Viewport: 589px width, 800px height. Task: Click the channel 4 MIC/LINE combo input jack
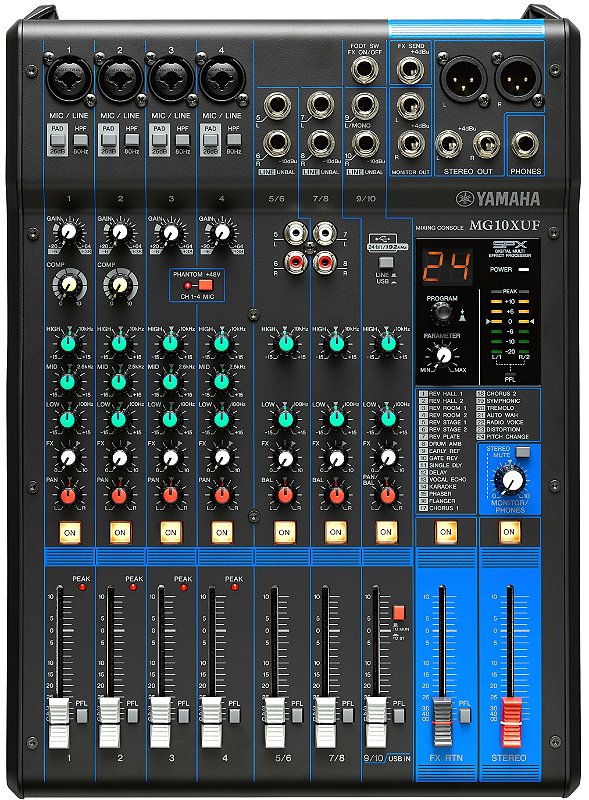point(222,78)
